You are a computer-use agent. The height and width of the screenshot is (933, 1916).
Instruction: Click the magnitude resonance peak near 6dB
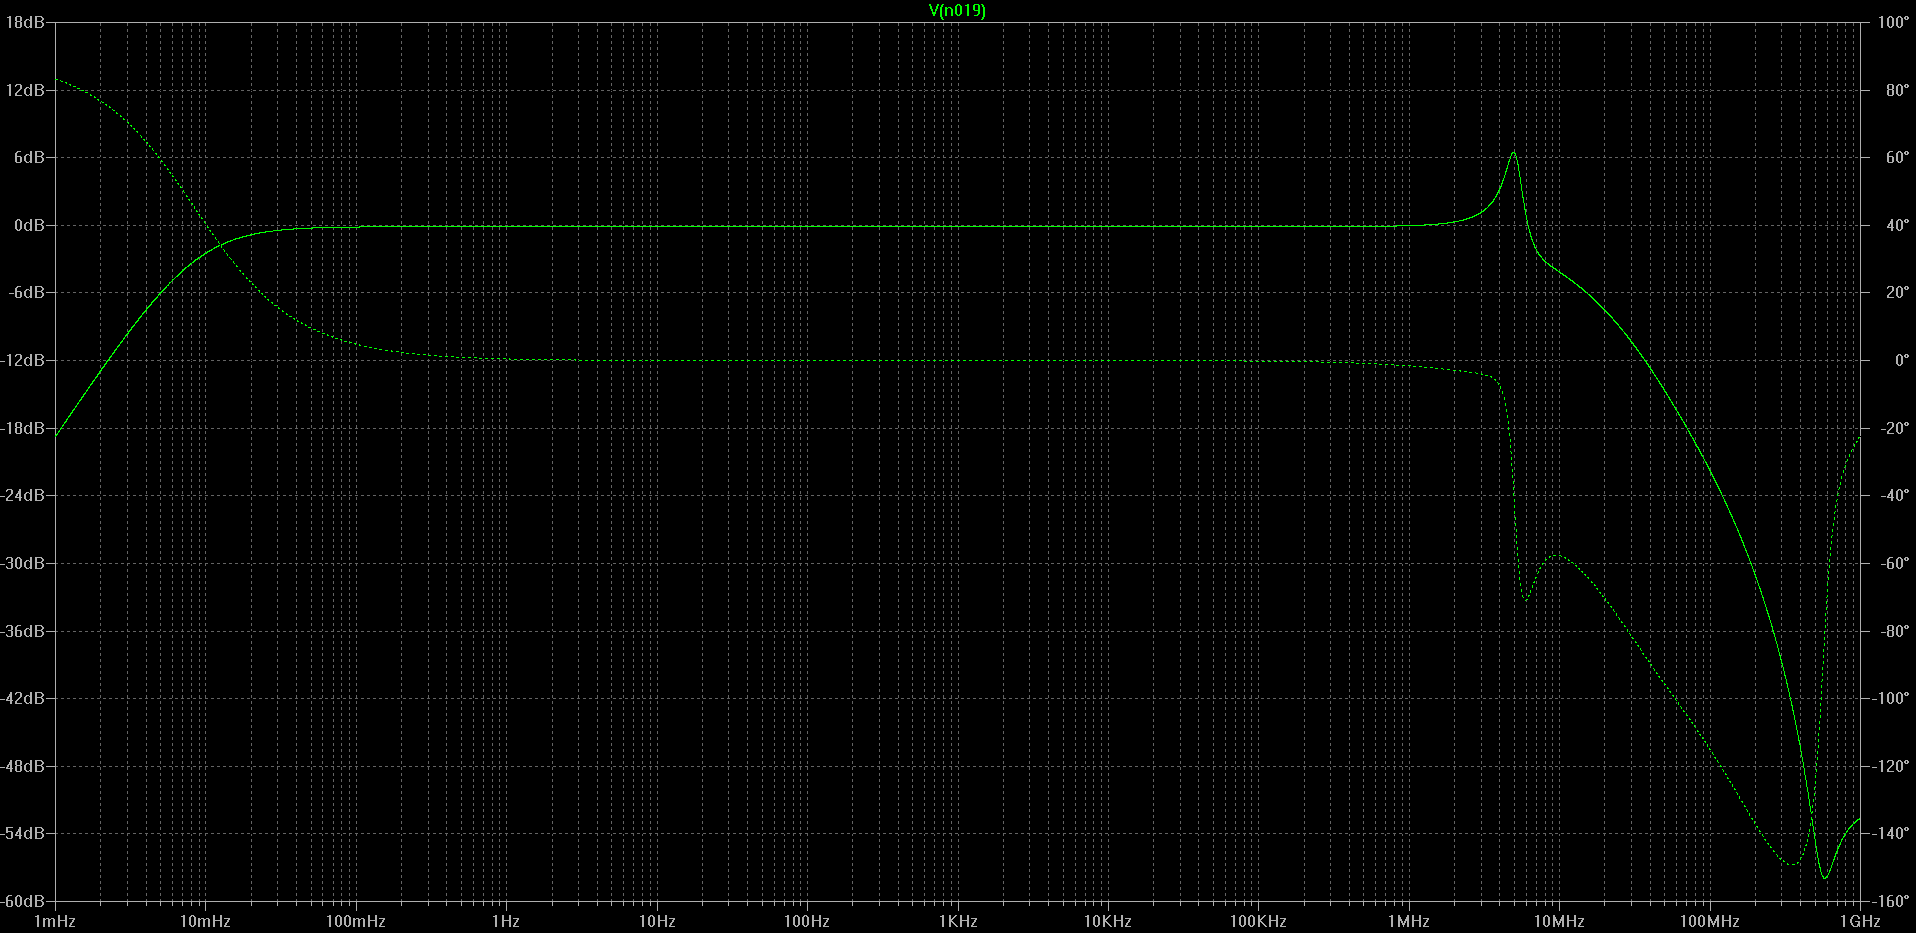tap(1514, 153)
